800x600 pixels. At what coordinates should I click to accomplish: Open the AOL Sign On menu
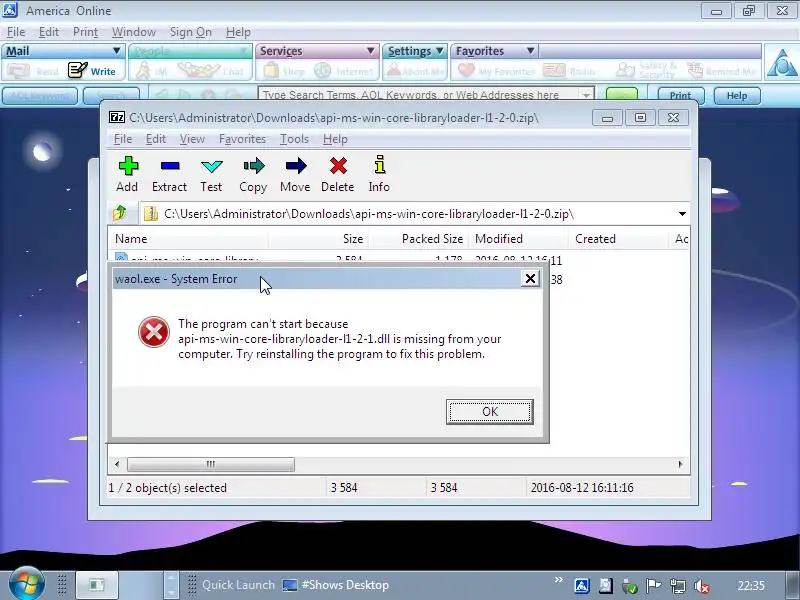point(190,32)
